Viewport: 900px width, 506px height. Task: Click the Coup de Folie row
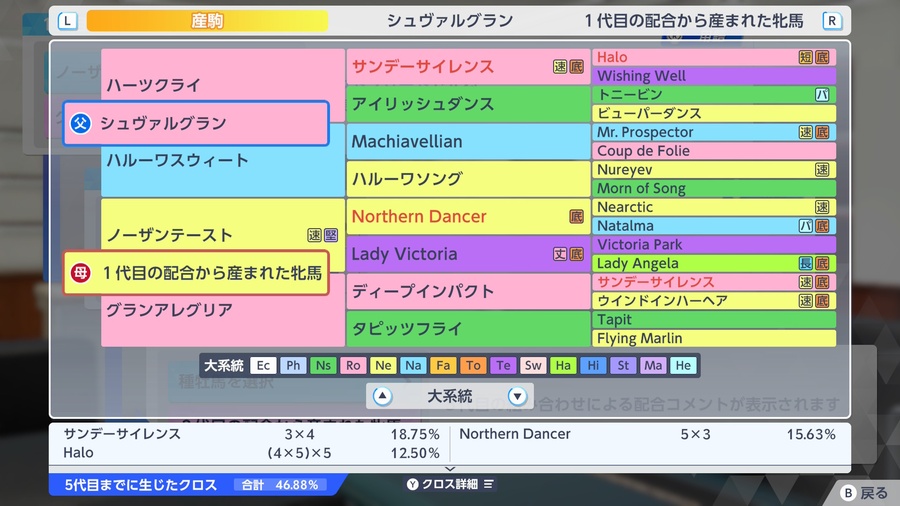[714, 151]
